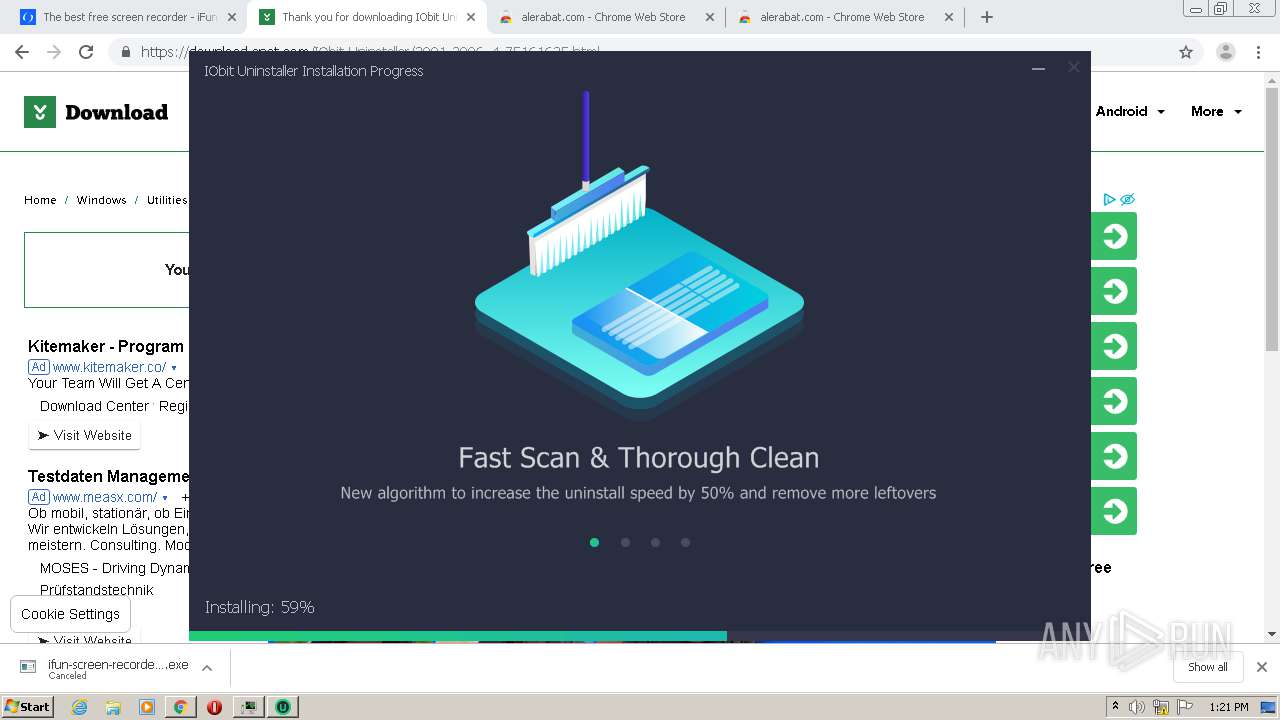This screenshot has height=720, width=1280.
Task: Click the Chrome taskbar icon
Action: tap(181, 707)
